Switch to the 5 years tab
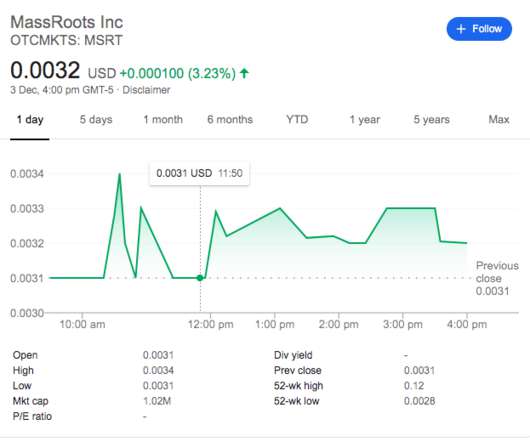 [432, 119]
